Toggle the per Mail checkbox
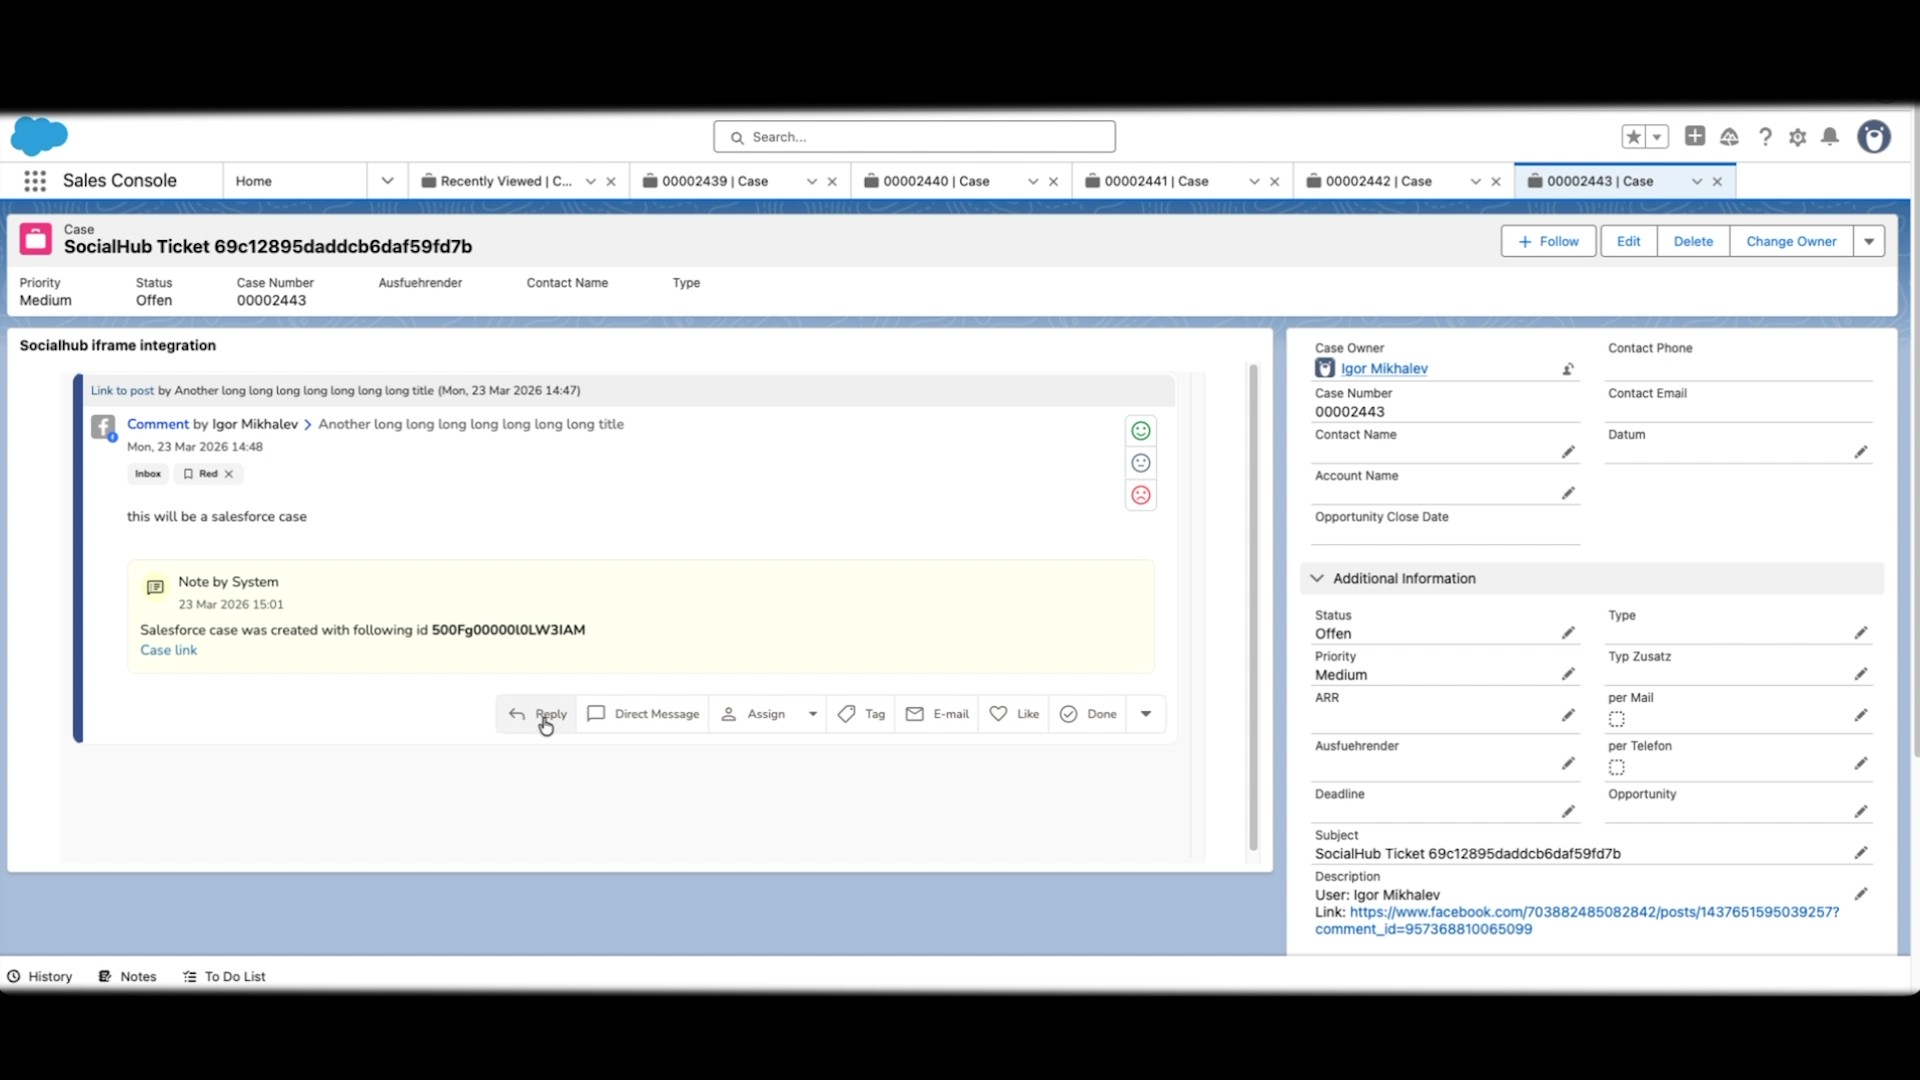 1617,719
